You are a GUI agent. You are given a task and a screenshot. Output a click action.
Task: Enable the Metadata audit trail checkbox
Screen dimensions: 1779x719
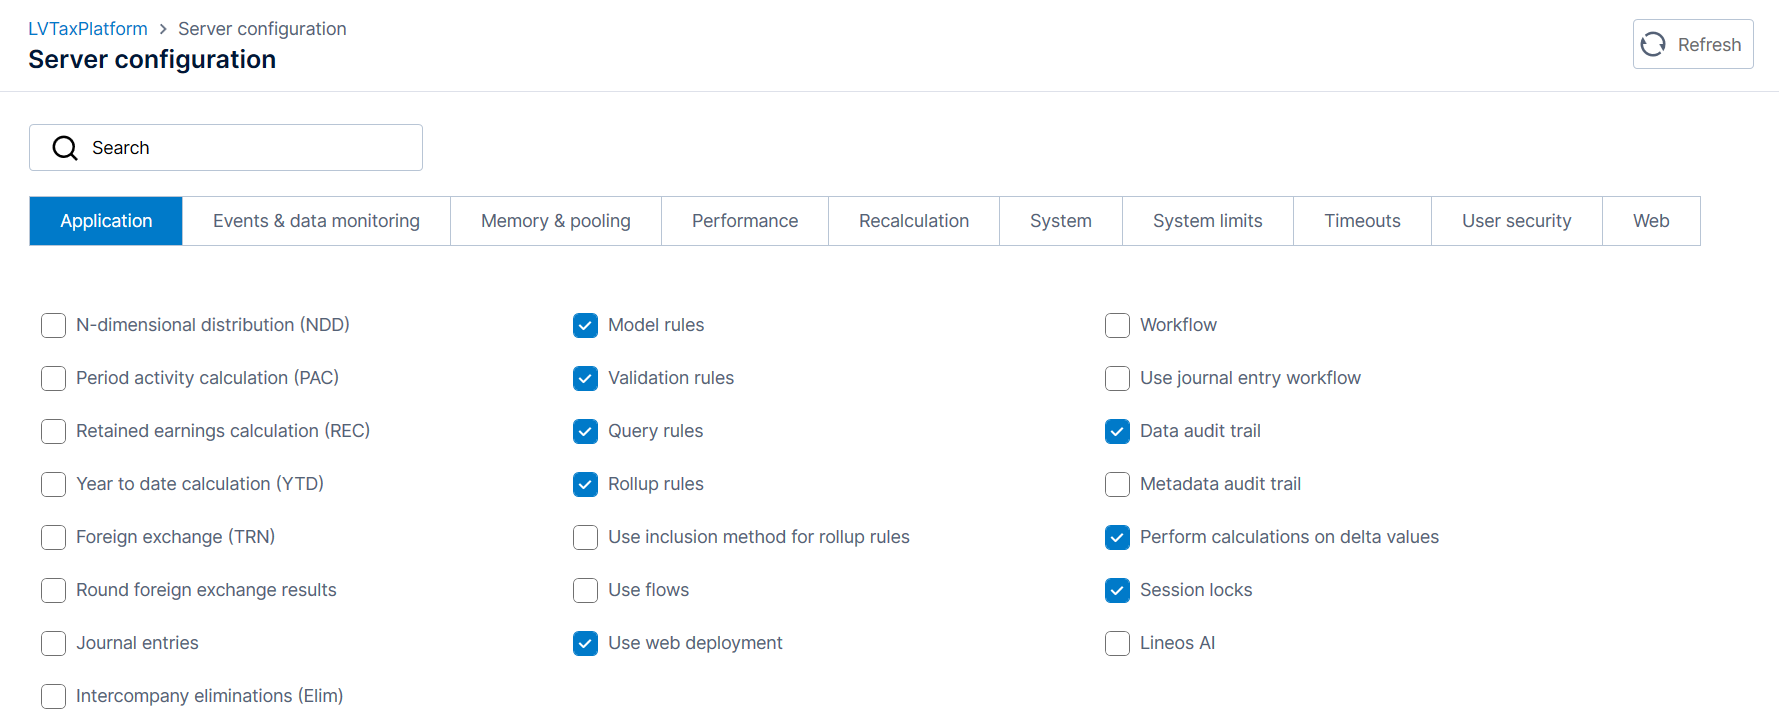tap(1118, 484)
